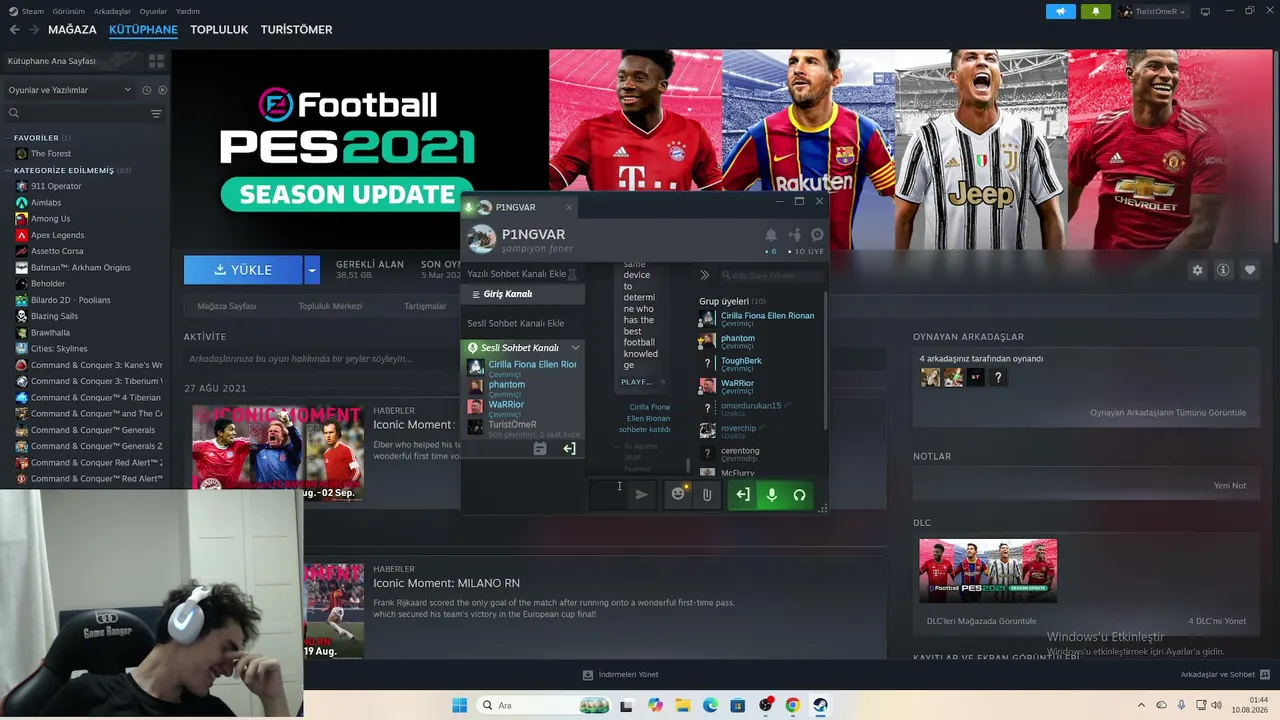1280x720 pixels.
Task: Click the chat message input box
Action: [x=607, y=494]
